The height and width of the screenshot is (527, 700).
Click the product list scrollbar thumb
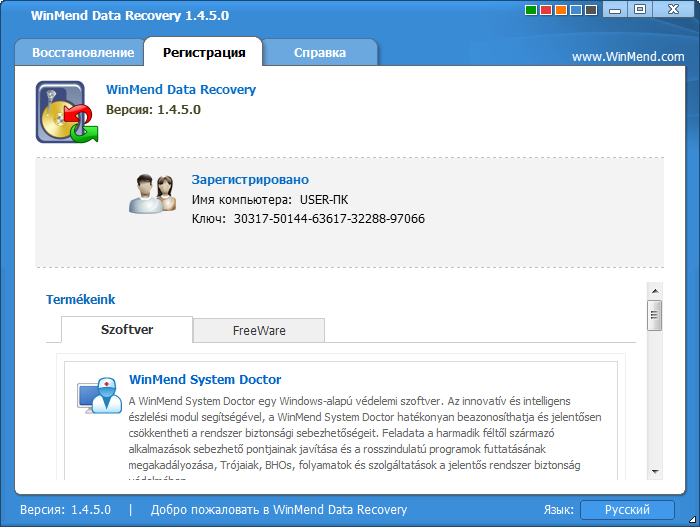654,315
